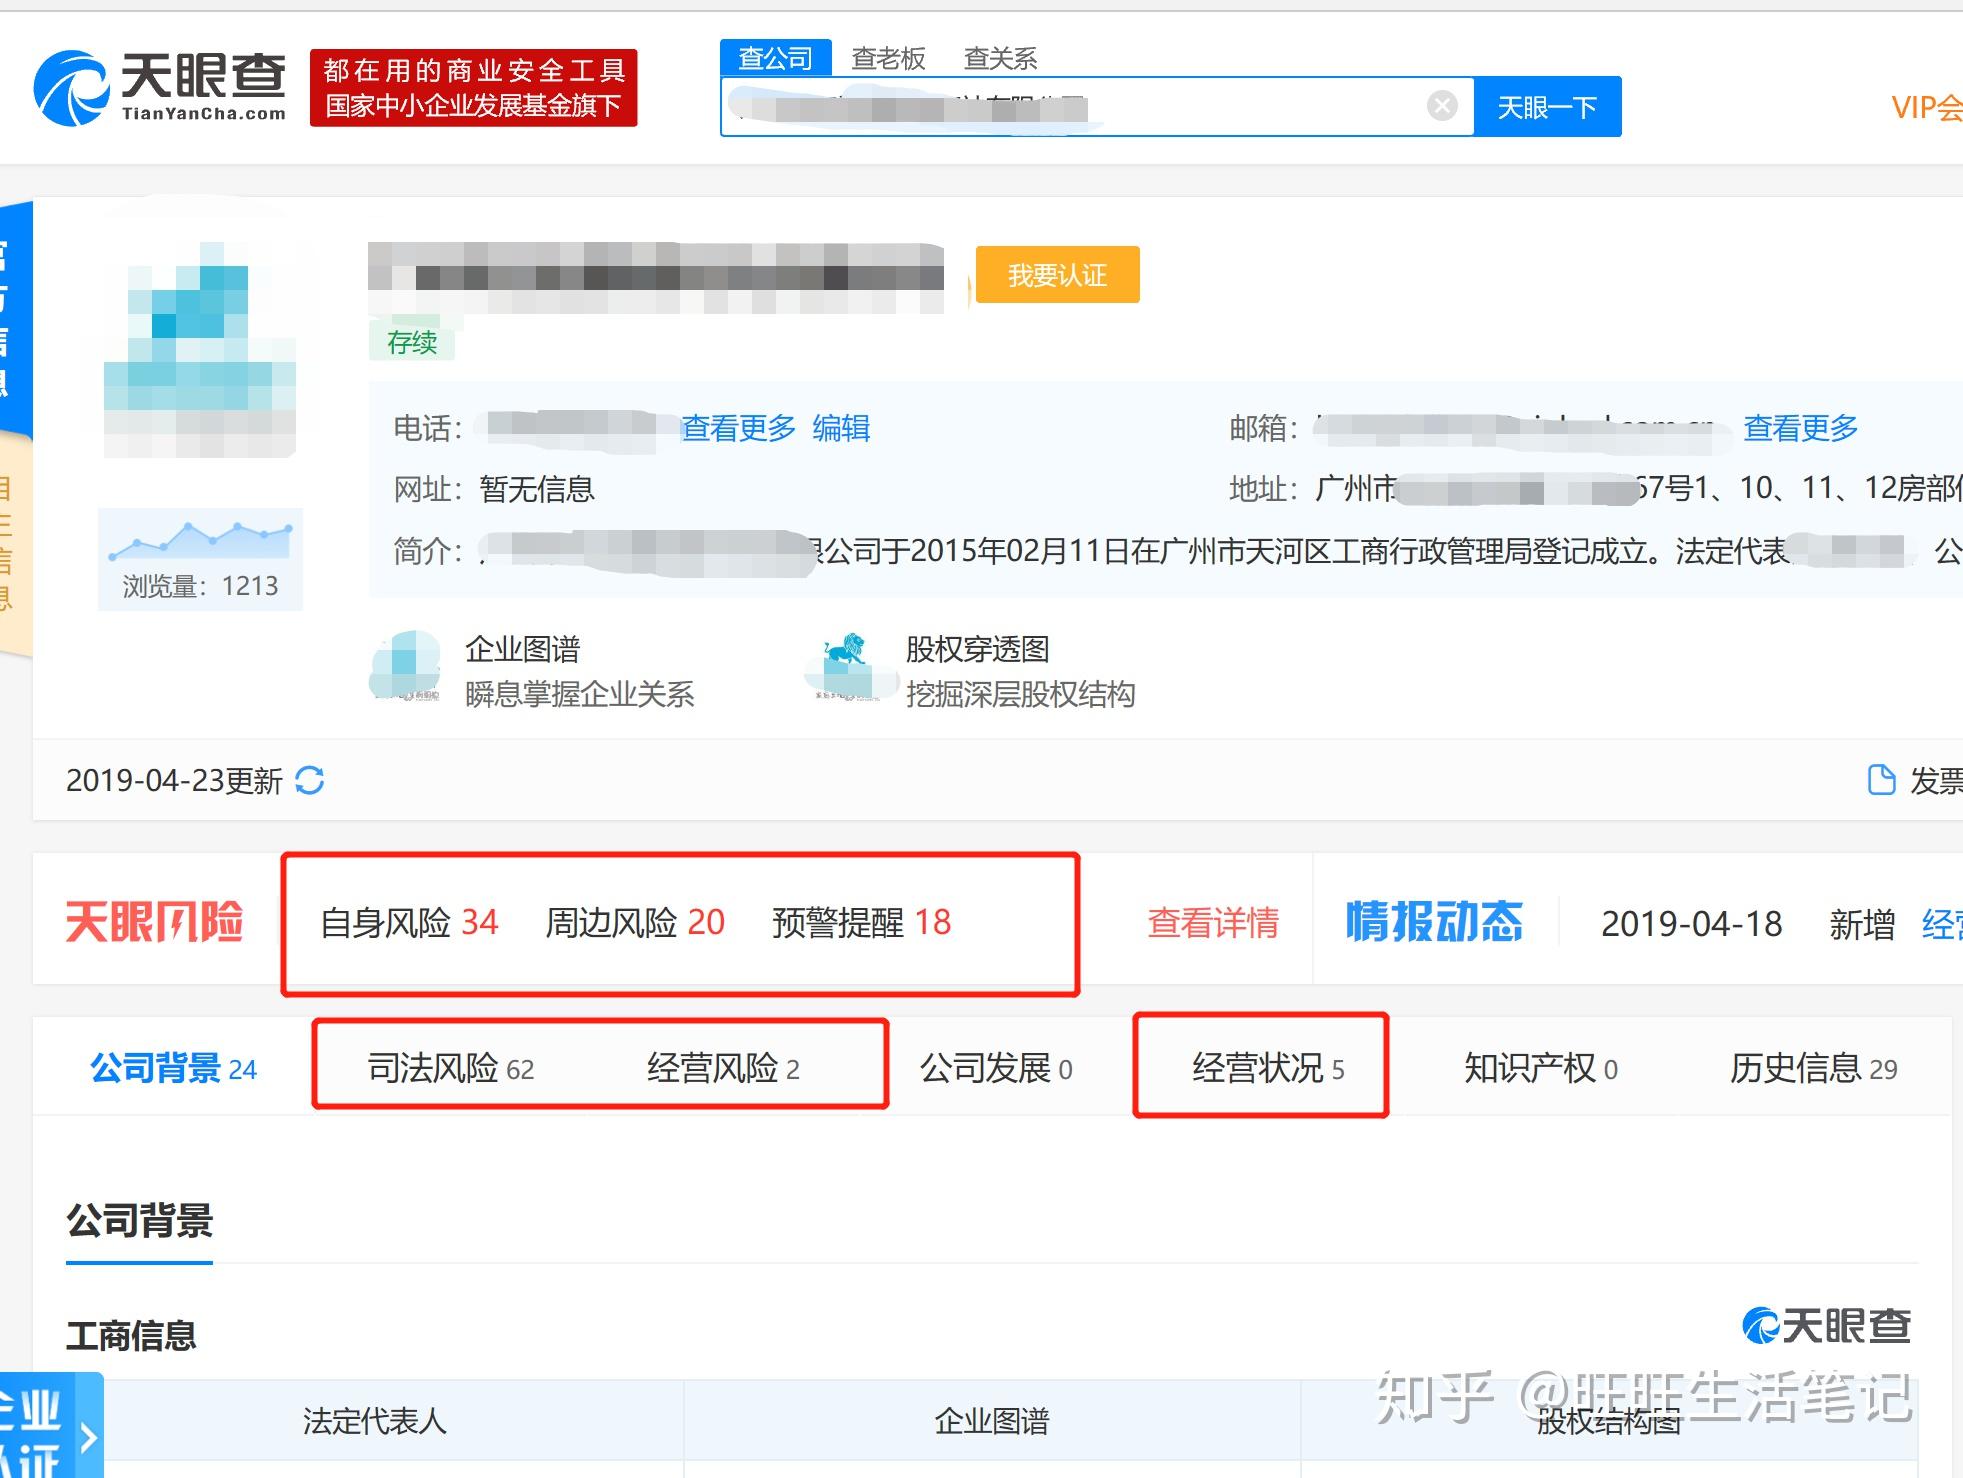Click the 发票 document icon
1963x1478 pixels.
coord(1881,780)
